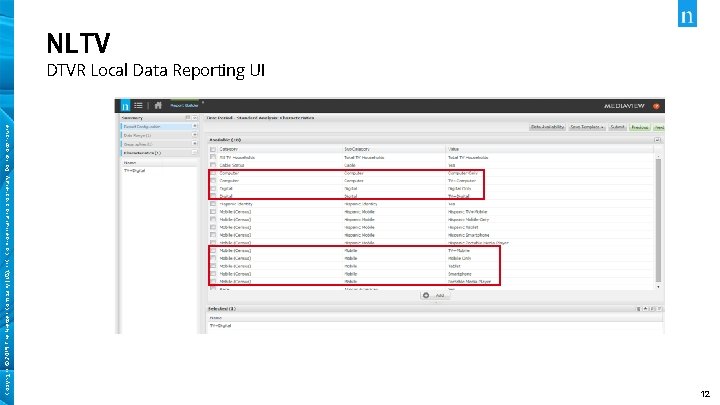Check the Total TV Households row checkbox
The width and height of the screenshot is (720, 405).
(x=213, y=157)
